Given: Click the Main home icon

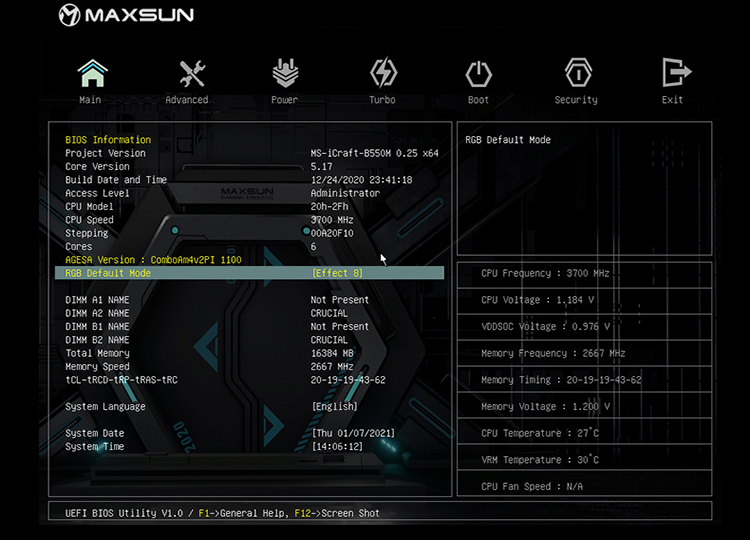Looking at the screenshot, I should click(x=92, y=73).
